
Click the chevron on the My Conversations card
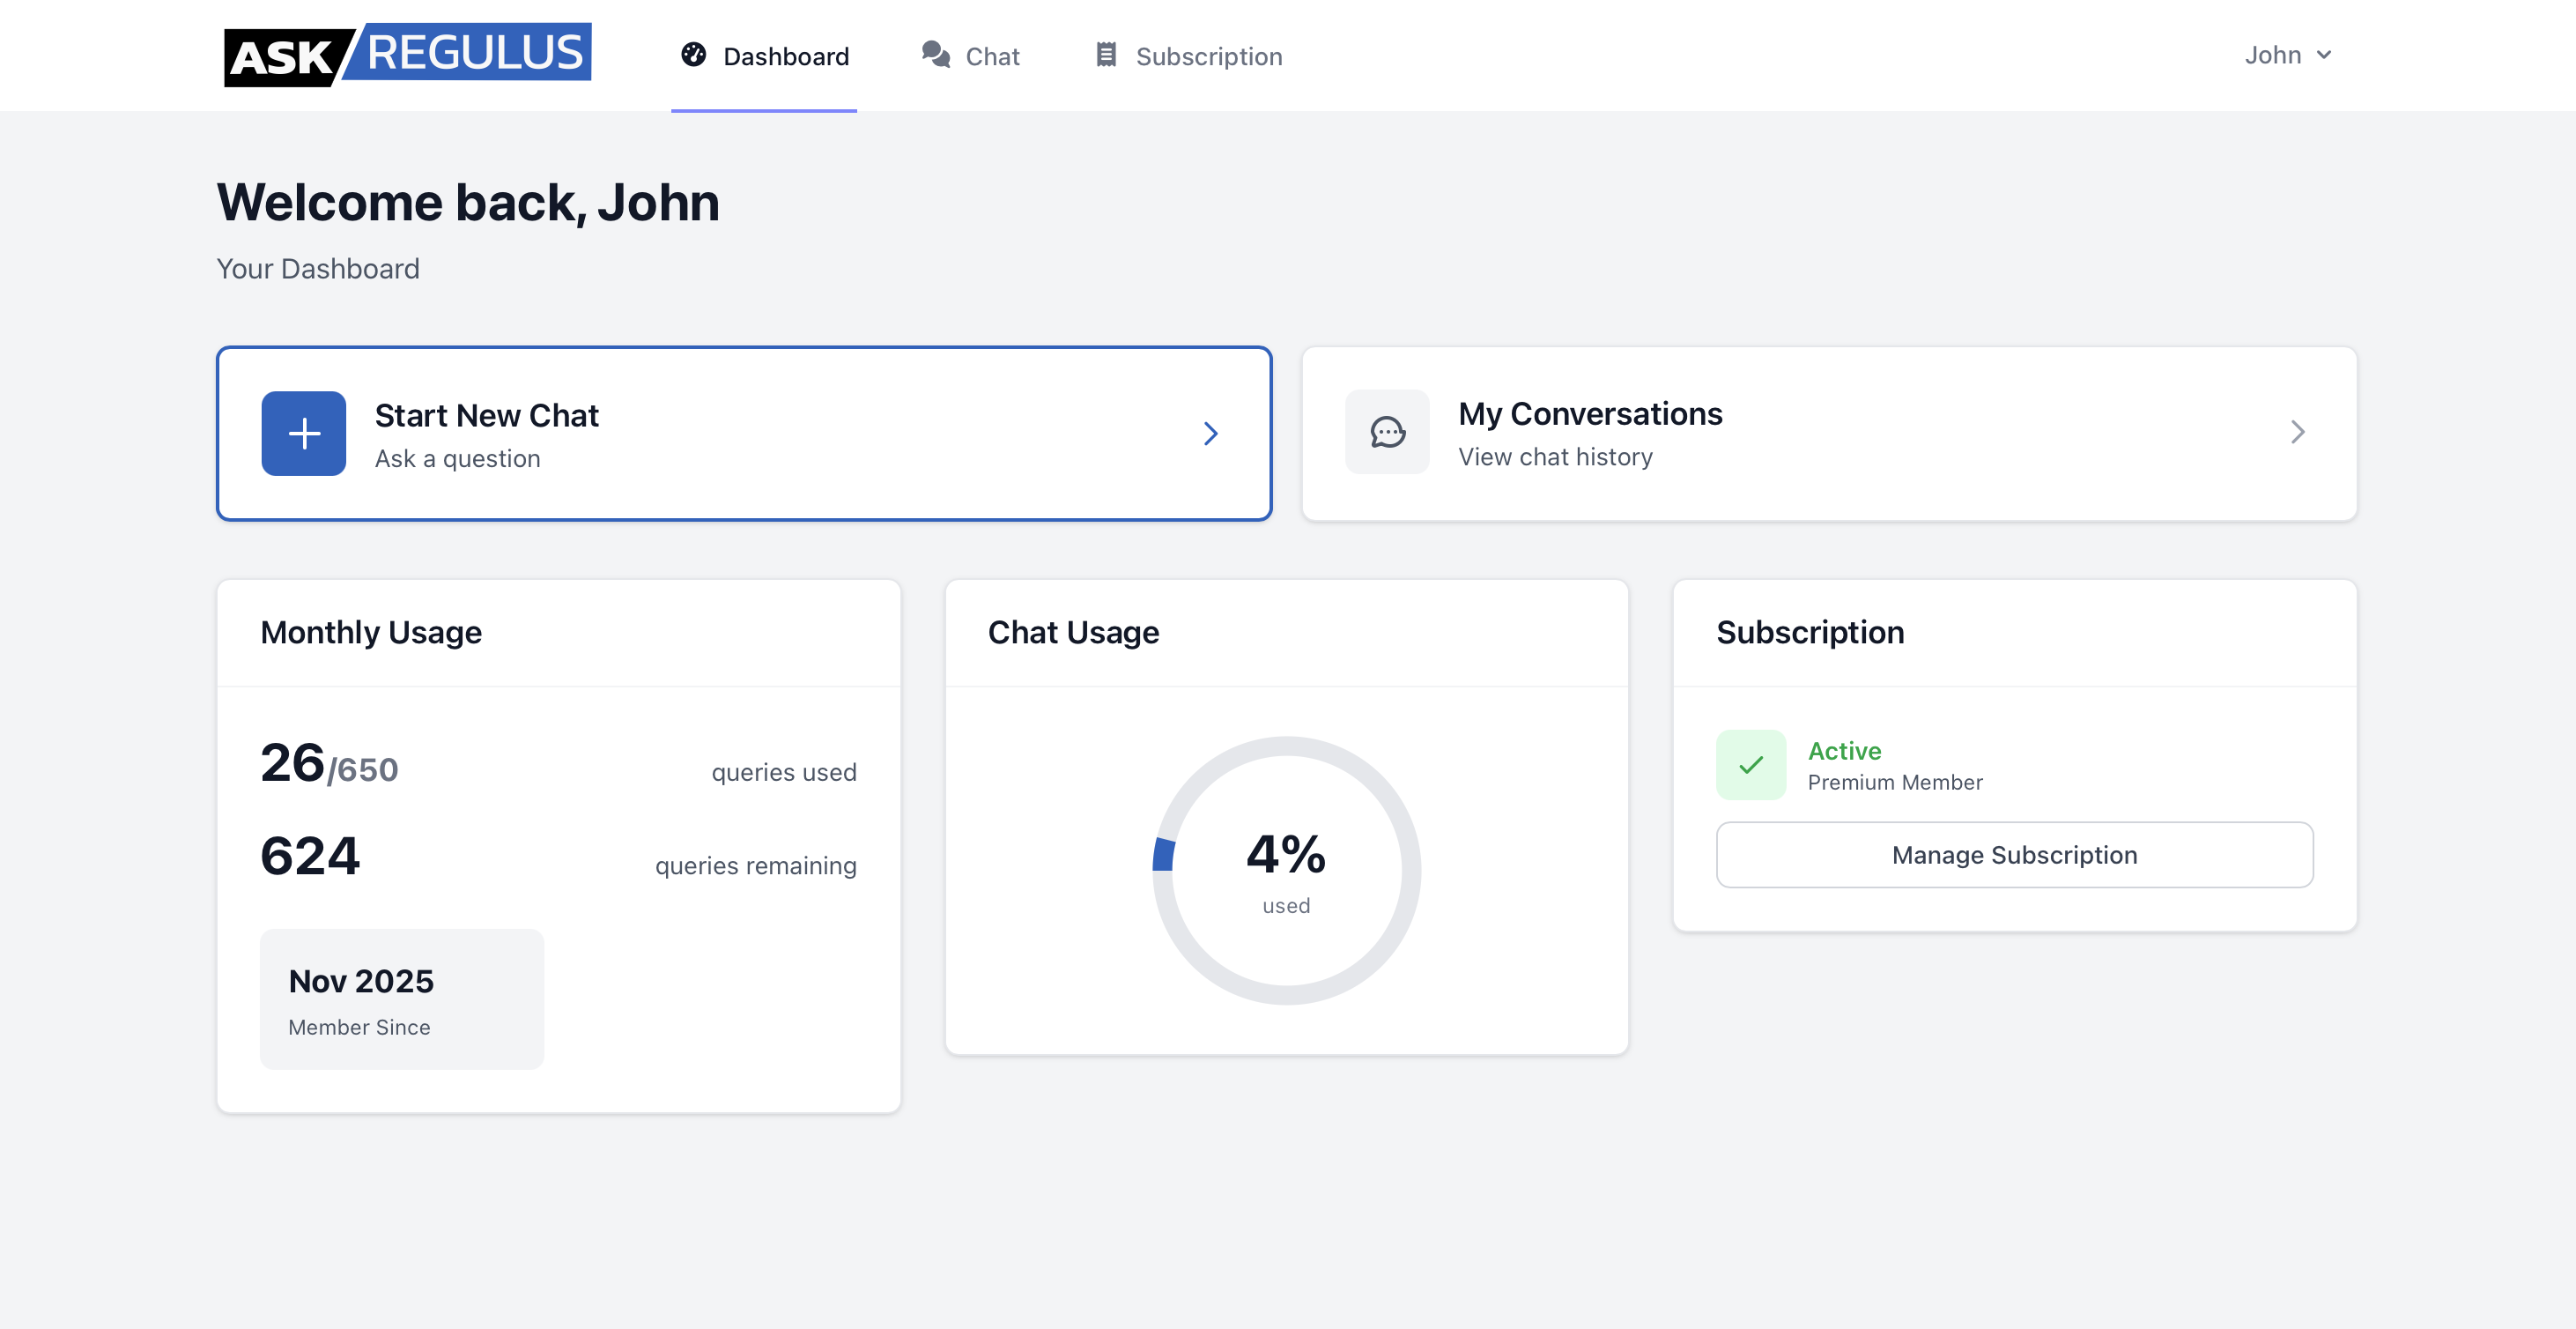[x=2297, y=432]
